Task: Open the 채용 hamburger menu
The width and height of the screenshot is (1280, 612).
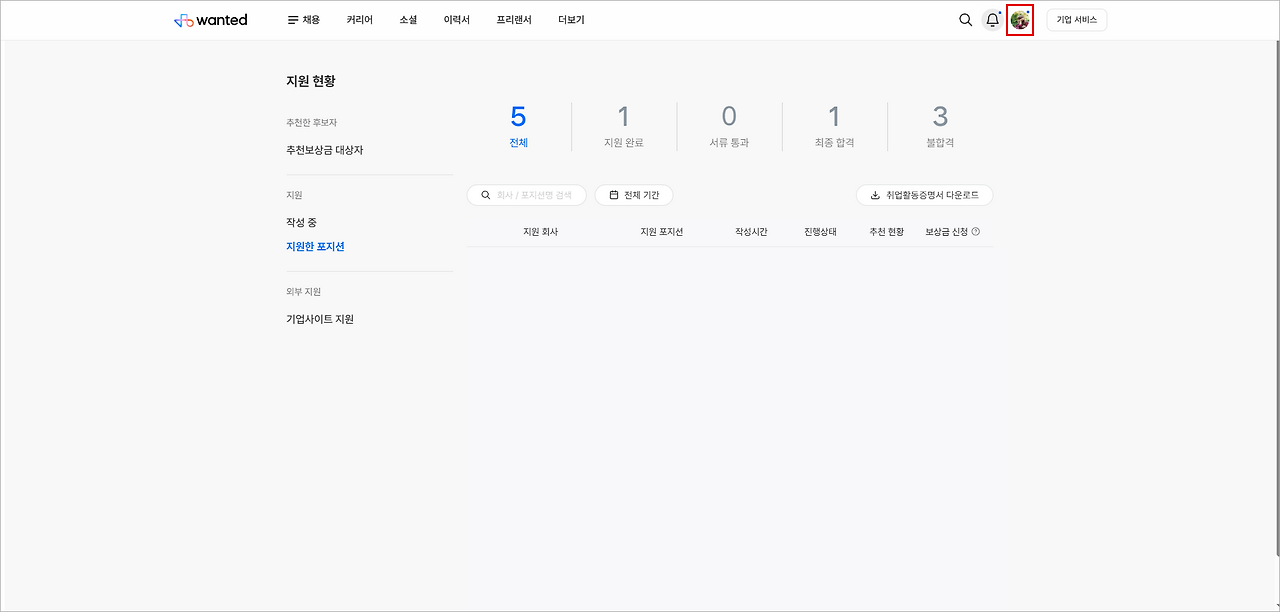Action: 304,20
